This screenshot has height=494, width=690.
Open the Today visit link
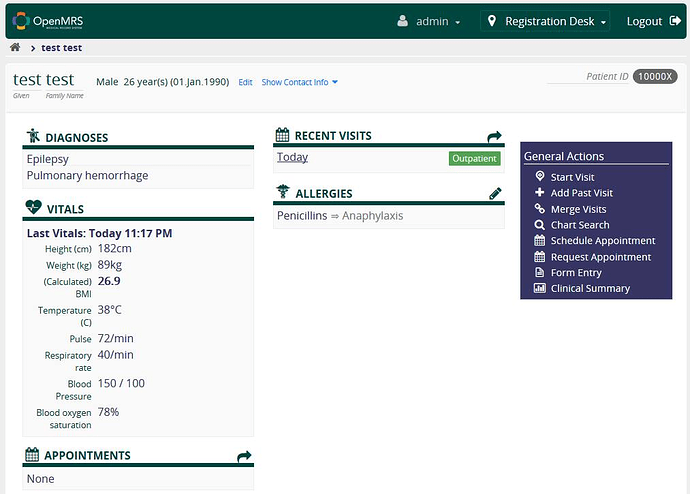tap(292, 157)
